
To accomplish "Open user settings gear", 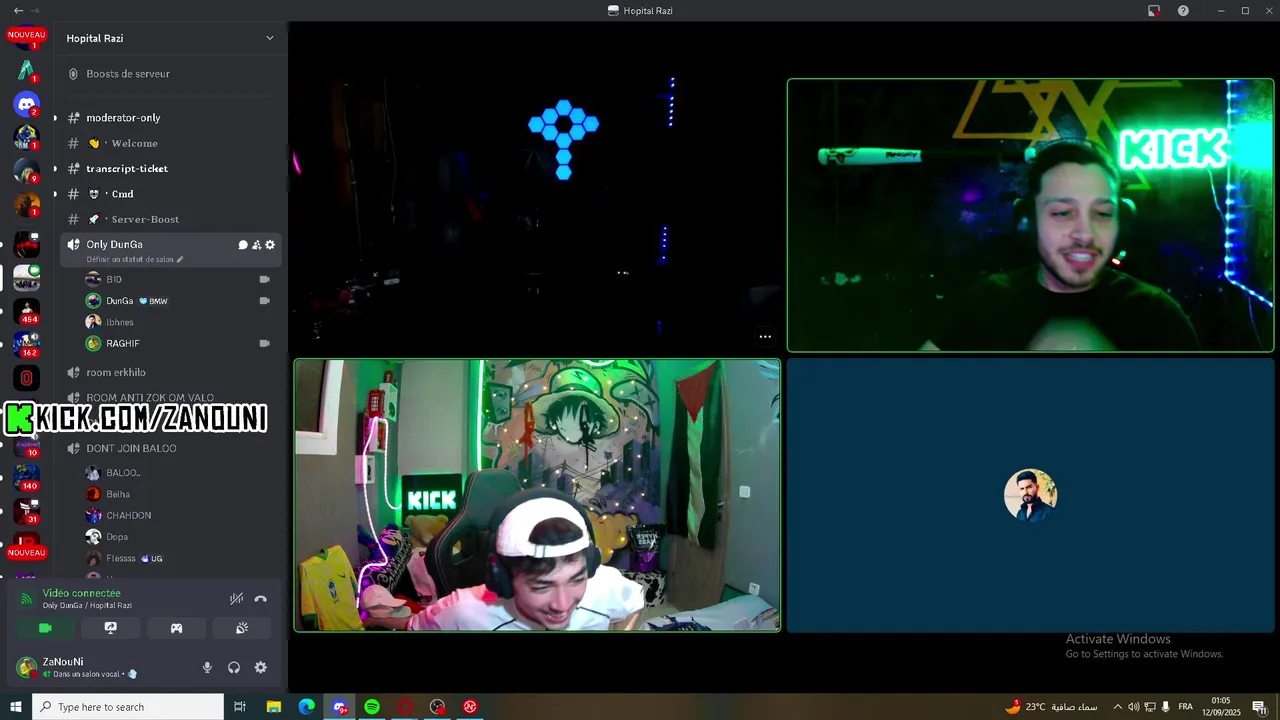I will click(x=261, y=668).
